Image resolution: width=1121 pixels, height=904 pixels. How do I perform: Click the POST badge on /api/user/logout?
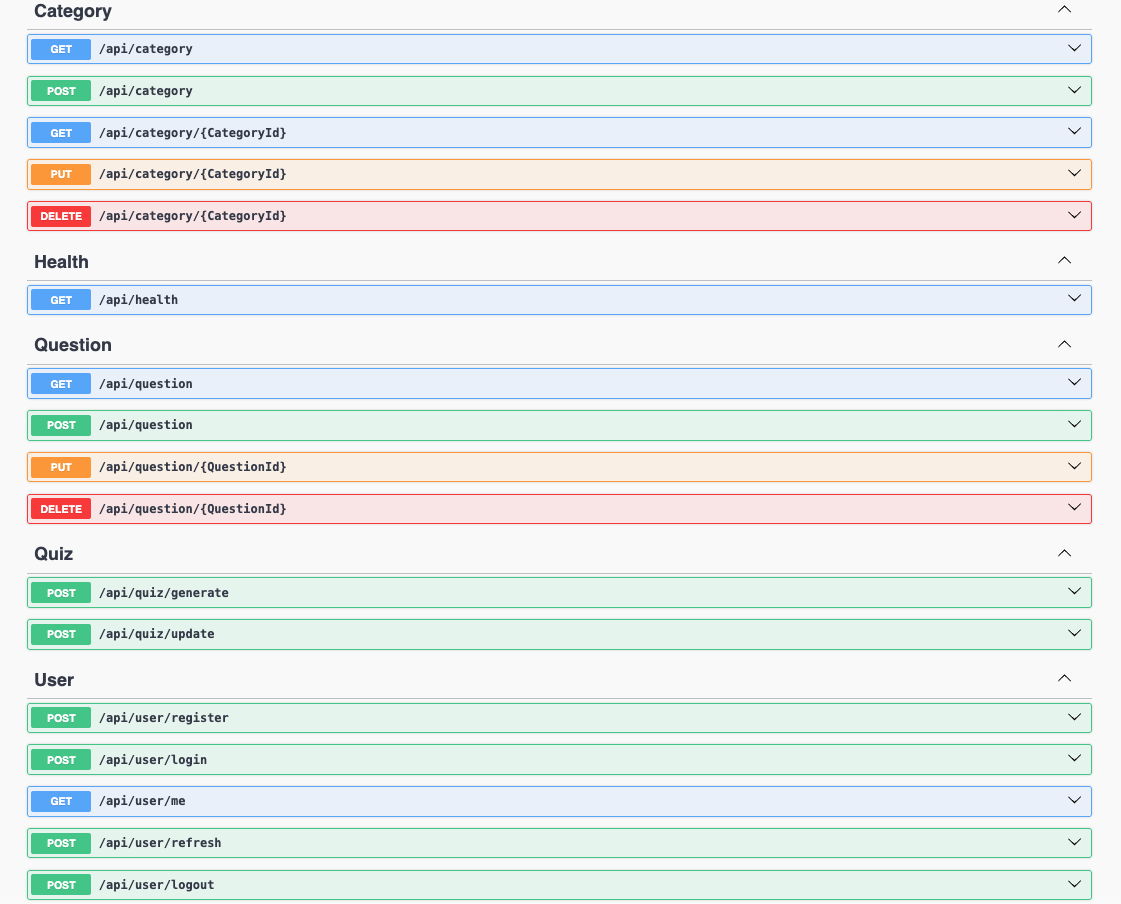pyautogui.click(x=60, y=884)
